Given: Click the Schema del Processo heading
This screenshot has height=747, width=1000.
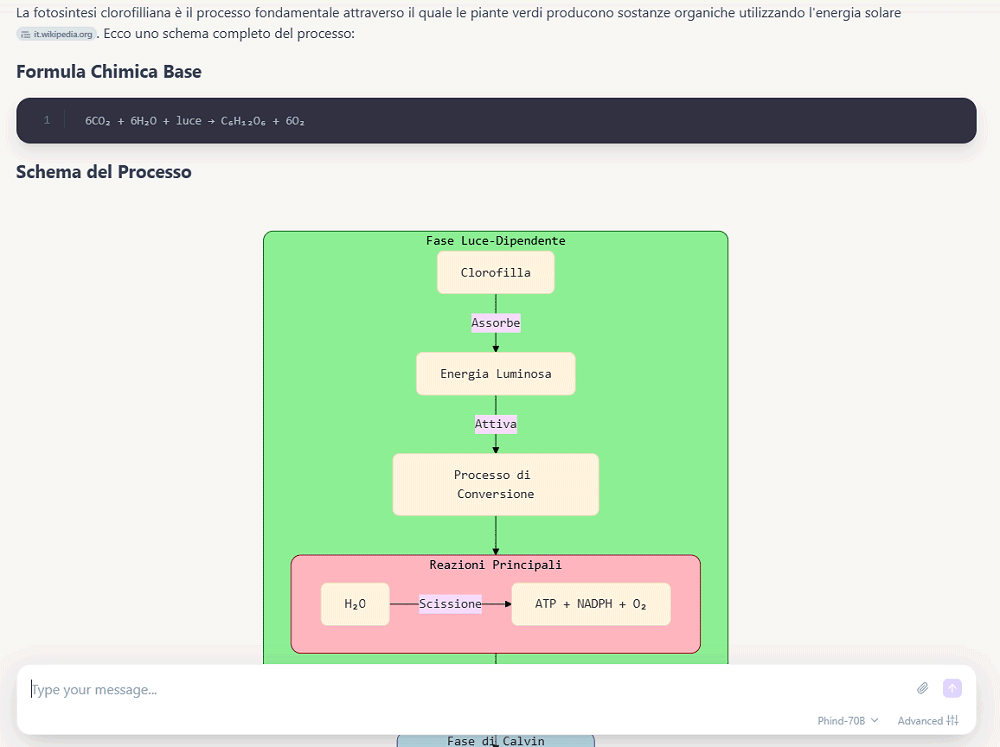Looking at the screenshot, I should point(103,172).
